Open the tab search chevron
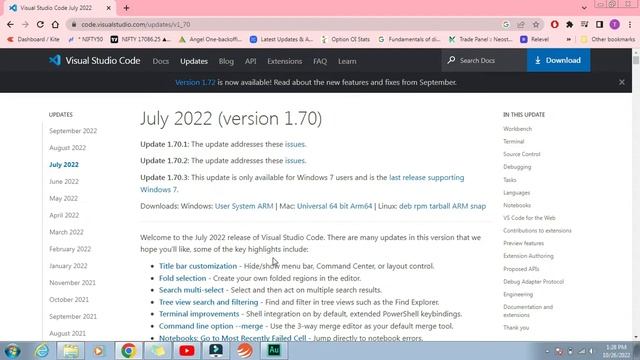Image resolution: width=640 pixels, height=360 pixels. tap(584, 8)
